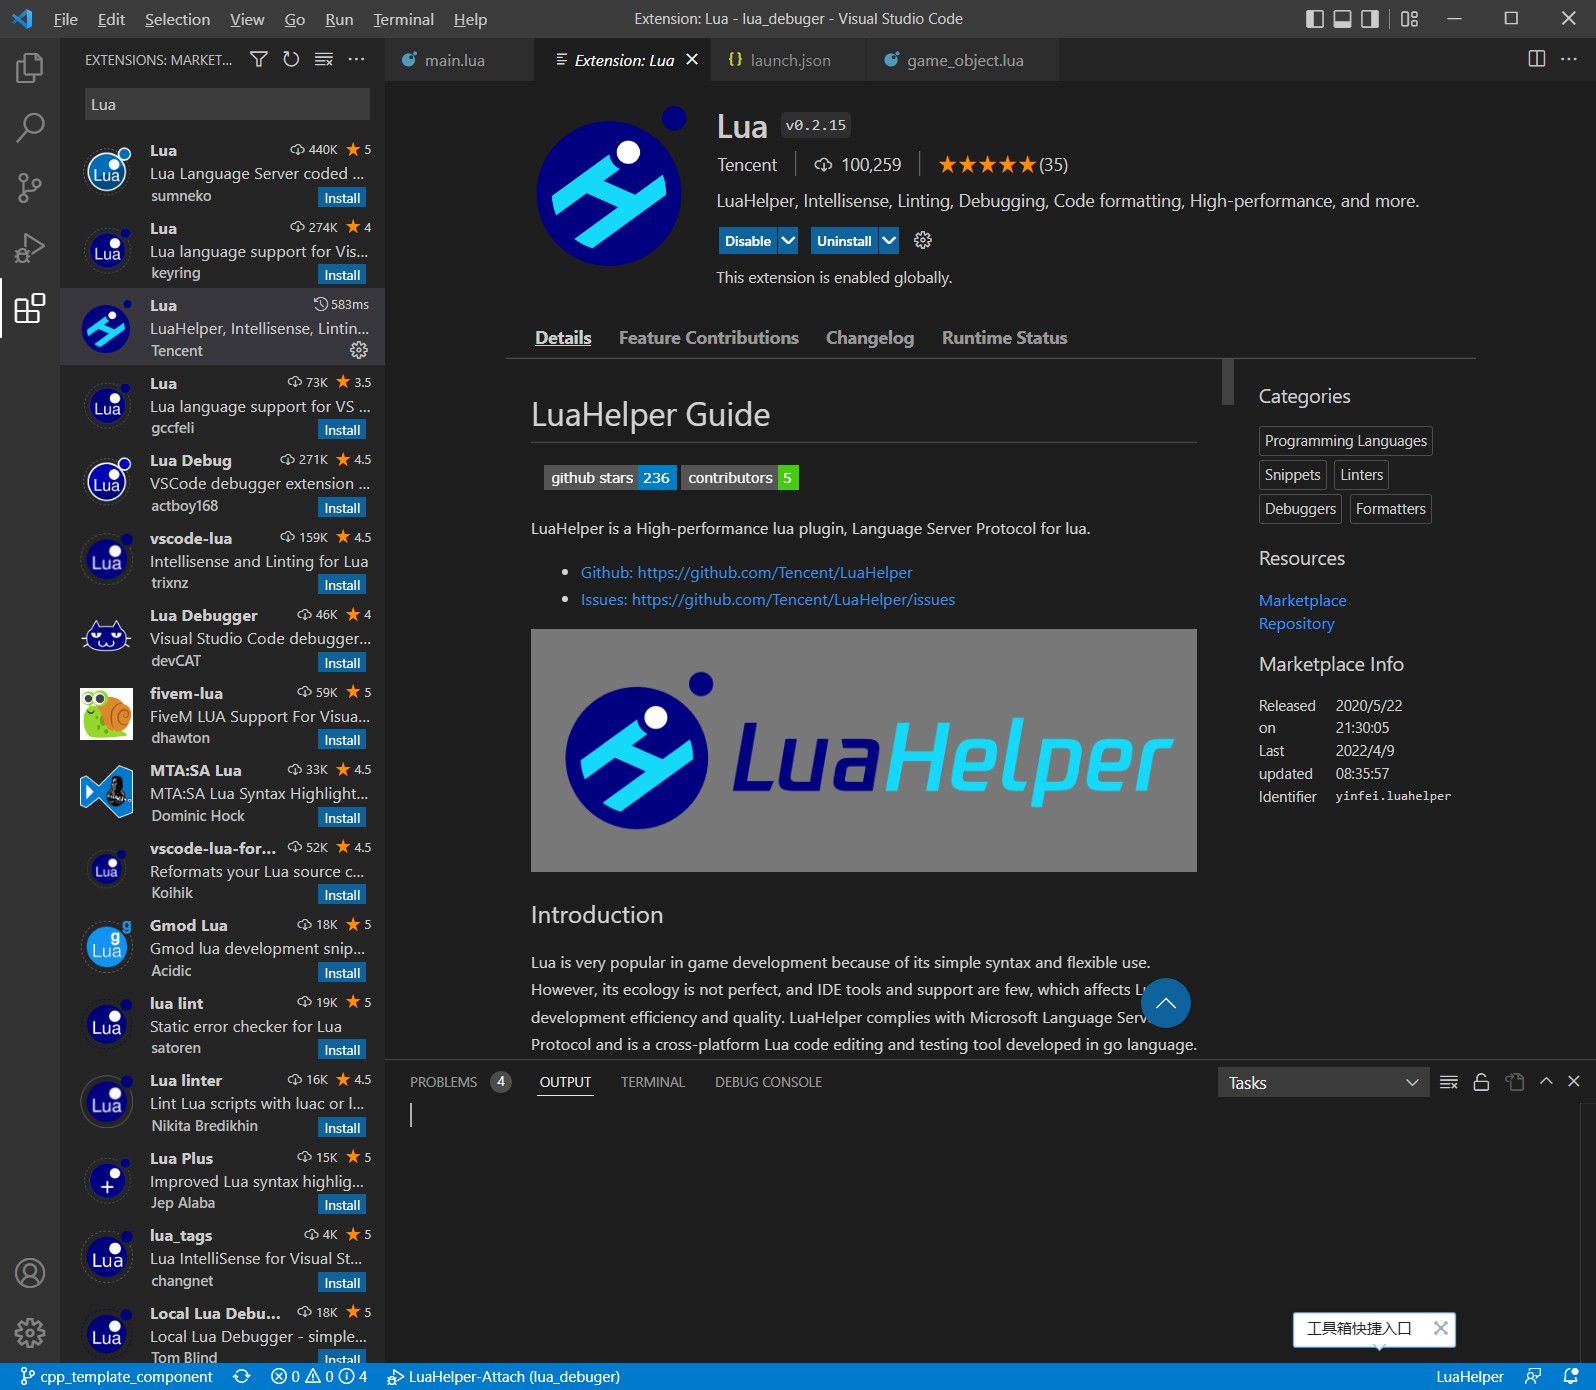
Task: Open the Marketplace resource link
Action: [1302, 600]
